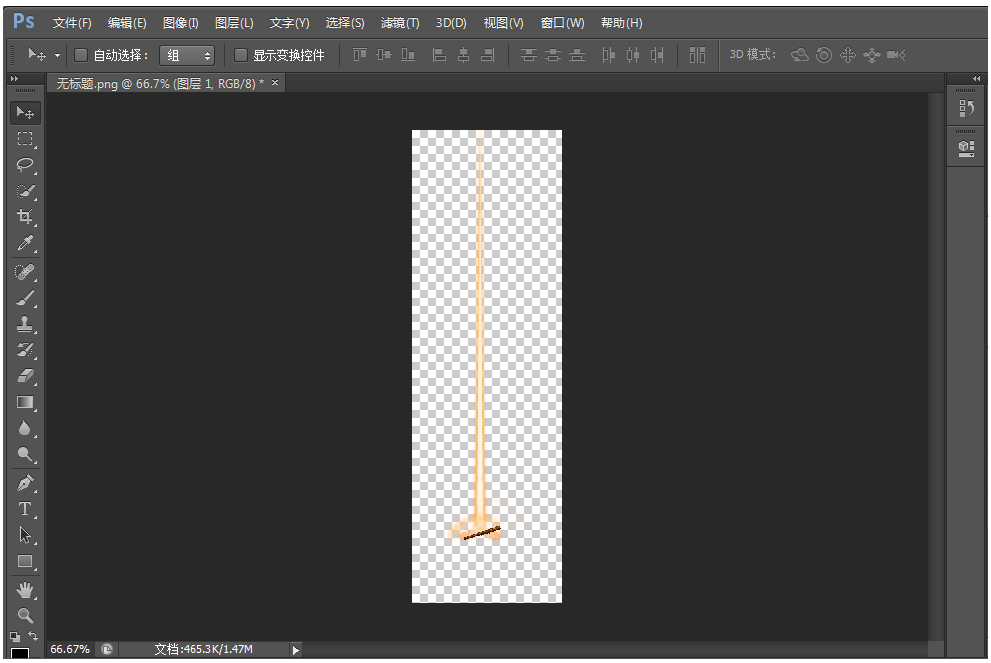
Task: Select the Crop tool
Action: [25, 217]
